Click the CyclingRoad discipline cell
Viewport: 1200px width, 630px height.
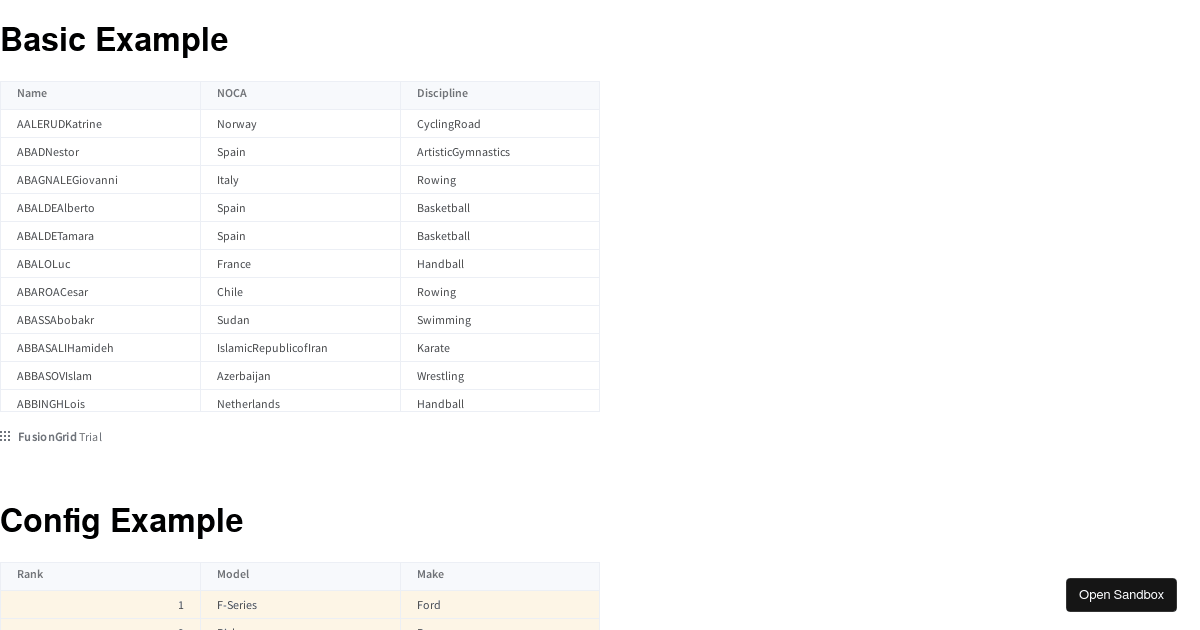point(449,124)
